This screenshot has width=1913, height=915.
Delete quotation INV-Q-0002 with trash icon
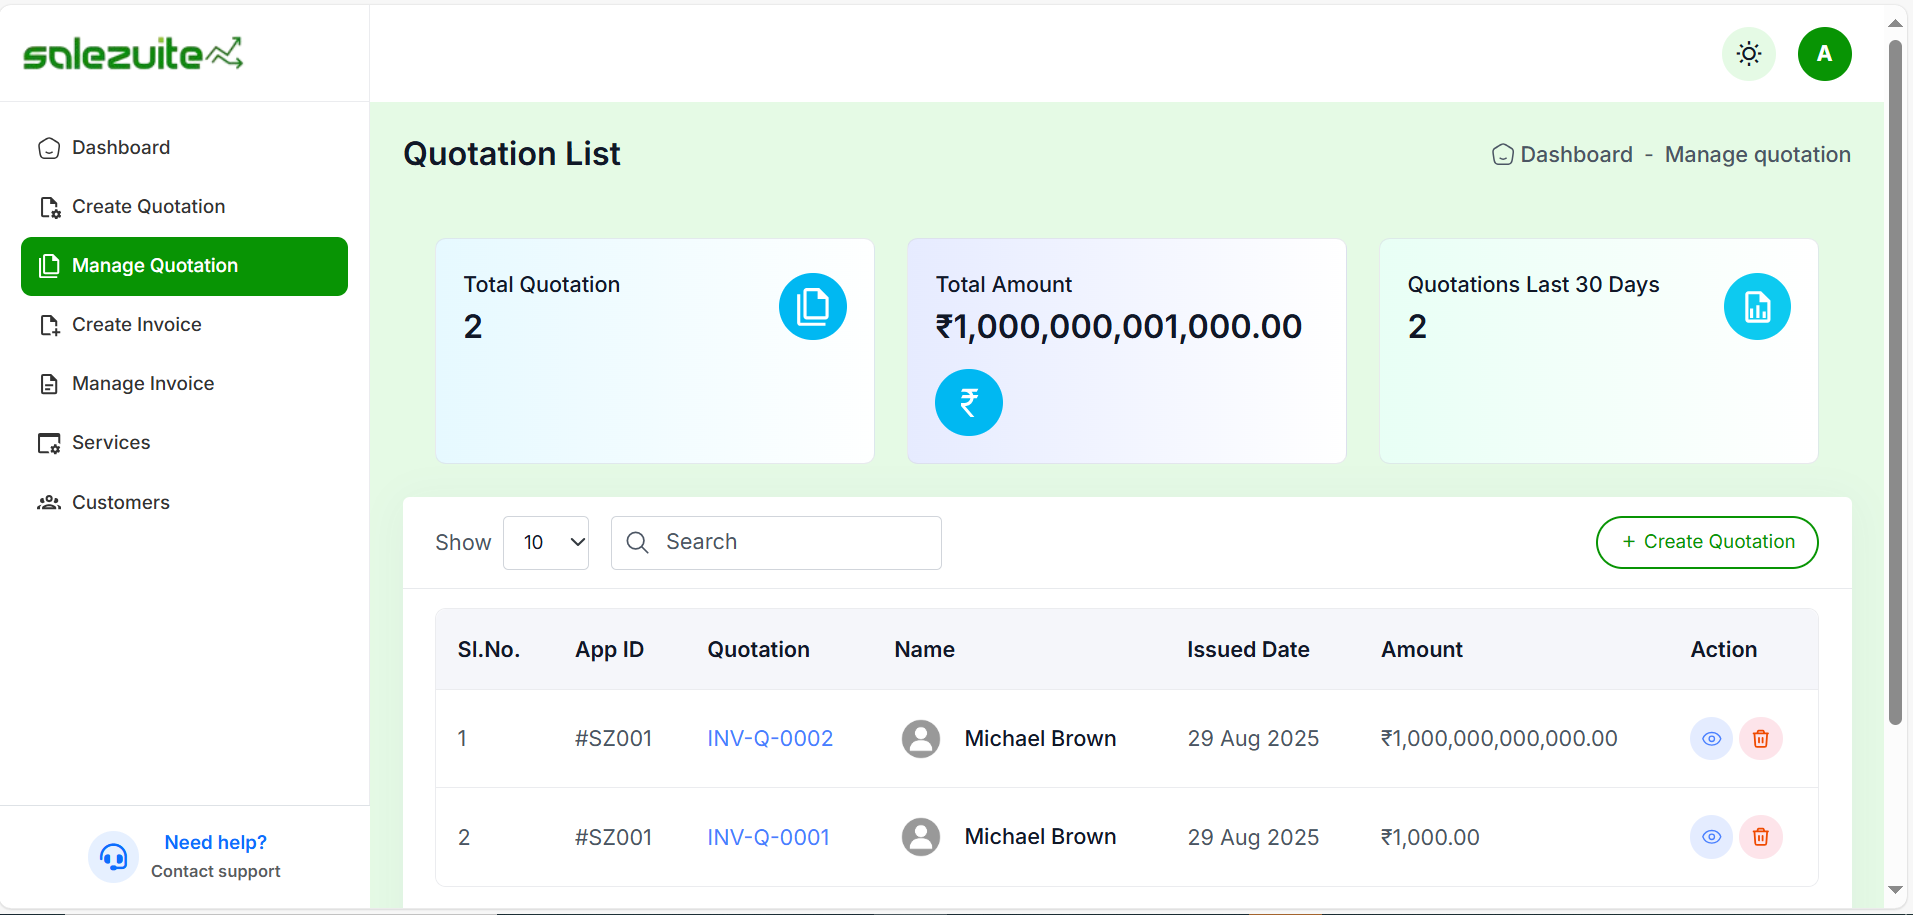(1760, 739)
